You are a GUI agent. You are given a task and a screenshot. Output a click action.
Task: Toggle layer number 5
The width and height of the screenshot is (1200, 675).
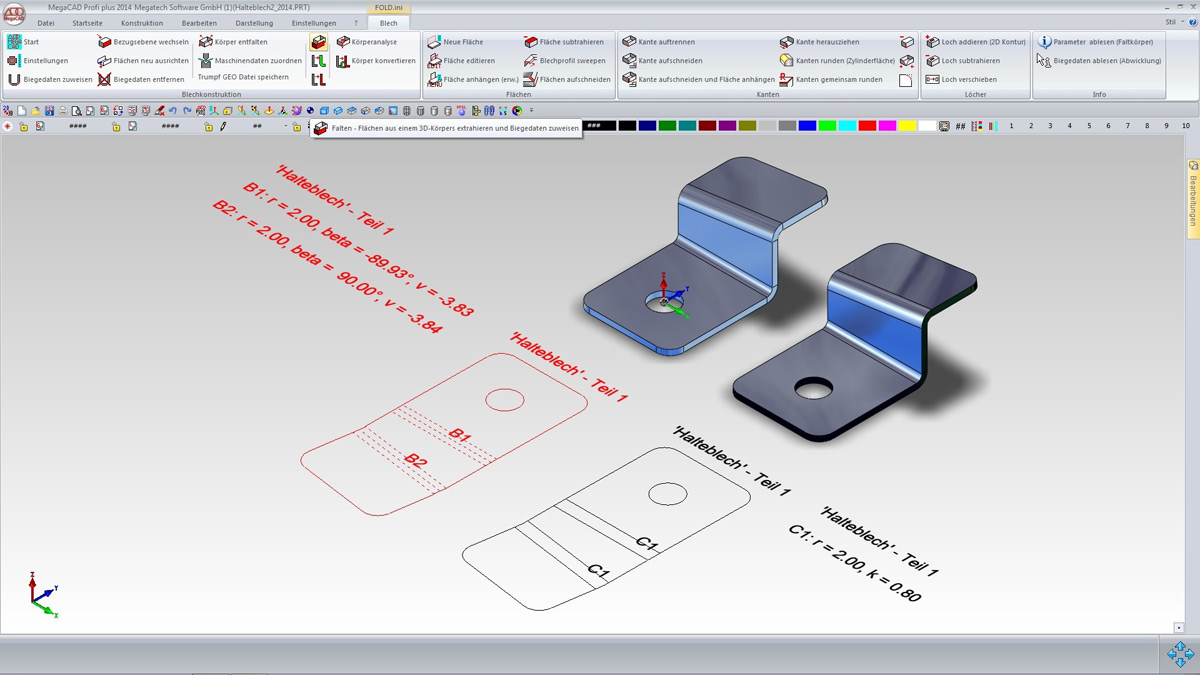coord(1089,126)
